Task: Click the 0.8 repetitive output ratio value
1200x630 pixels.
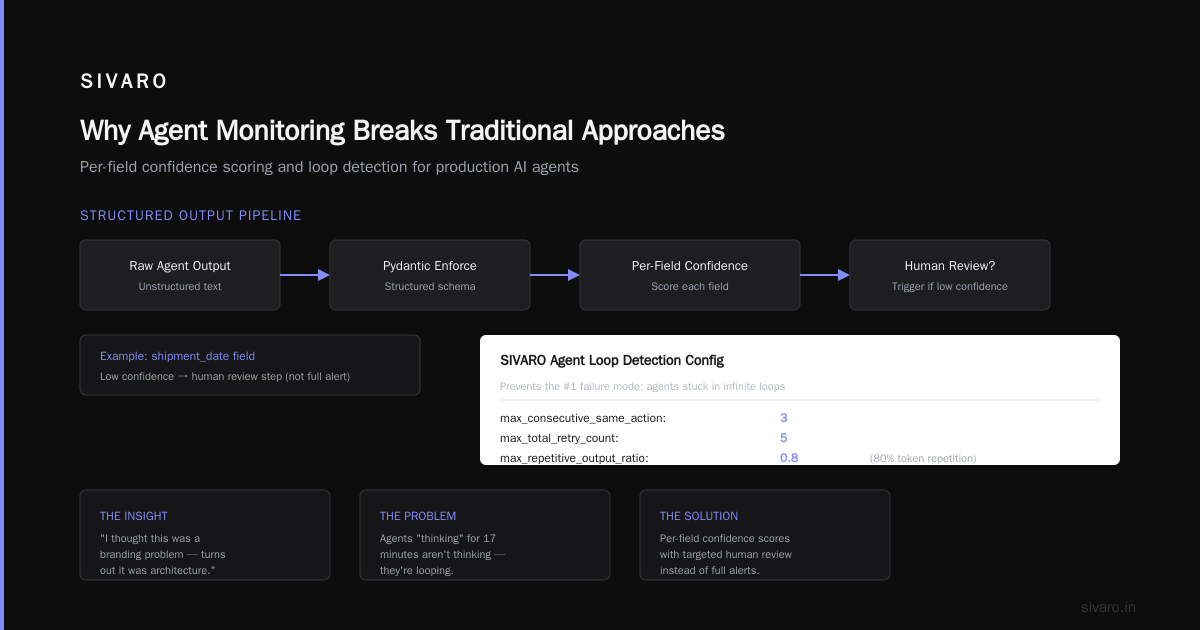Action: tap(789, 458)
